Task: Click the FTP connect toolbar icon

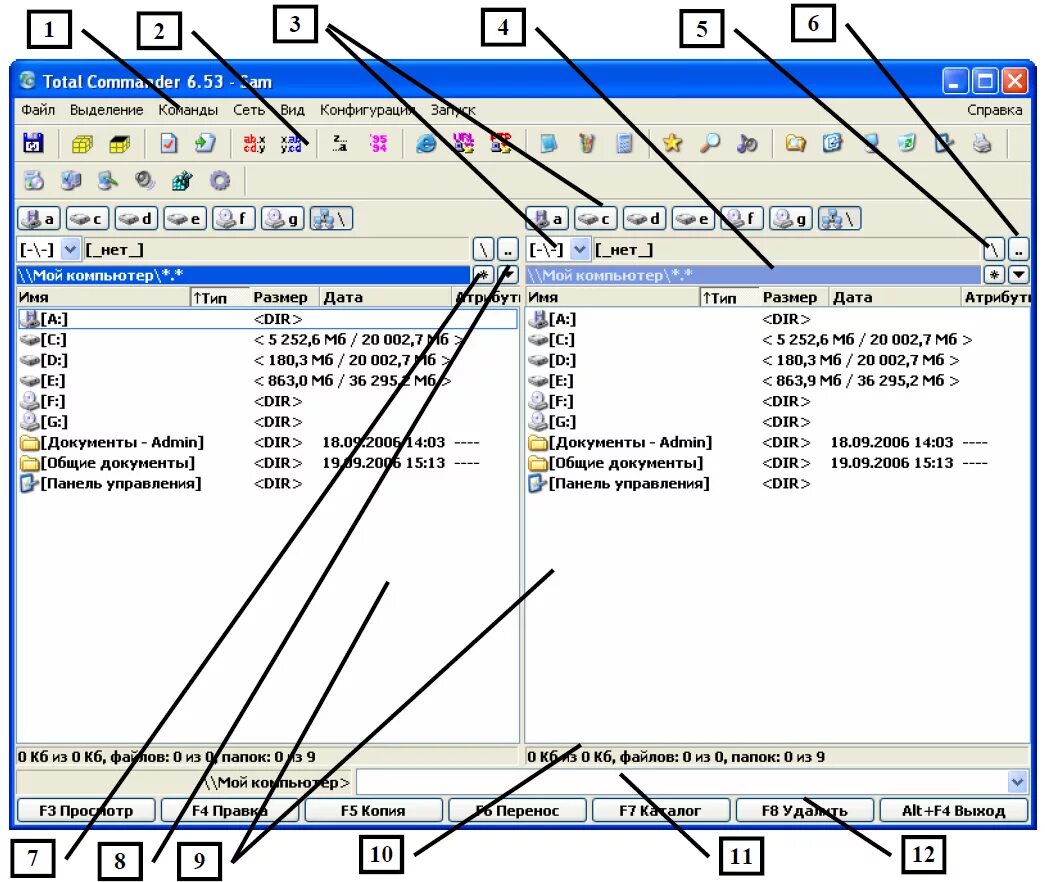Action: click(x=501, y=143)
